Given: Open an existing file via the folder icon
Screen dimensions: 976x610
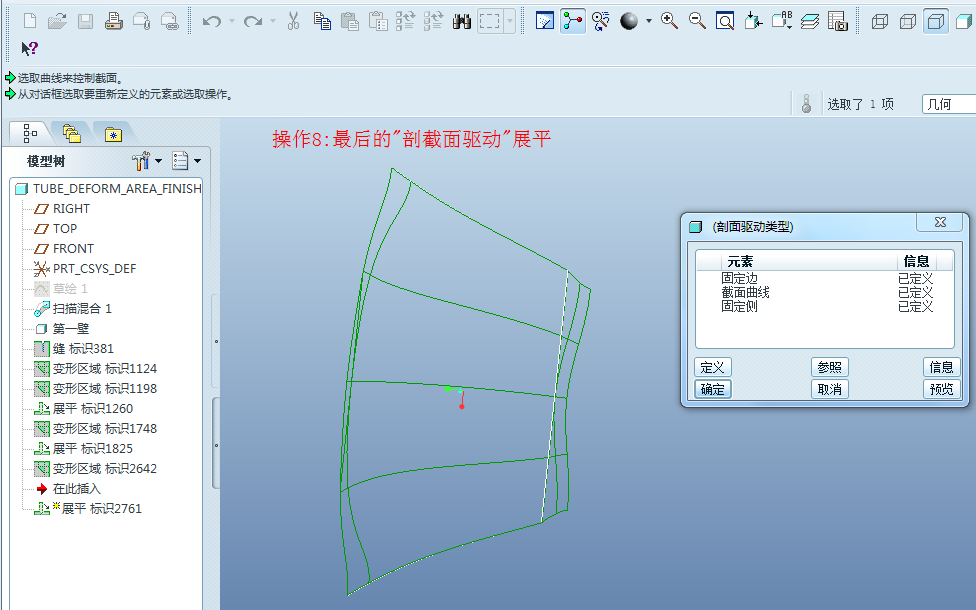Looking at the screenshot, I should pyautogui.click(x=57, y=21).
